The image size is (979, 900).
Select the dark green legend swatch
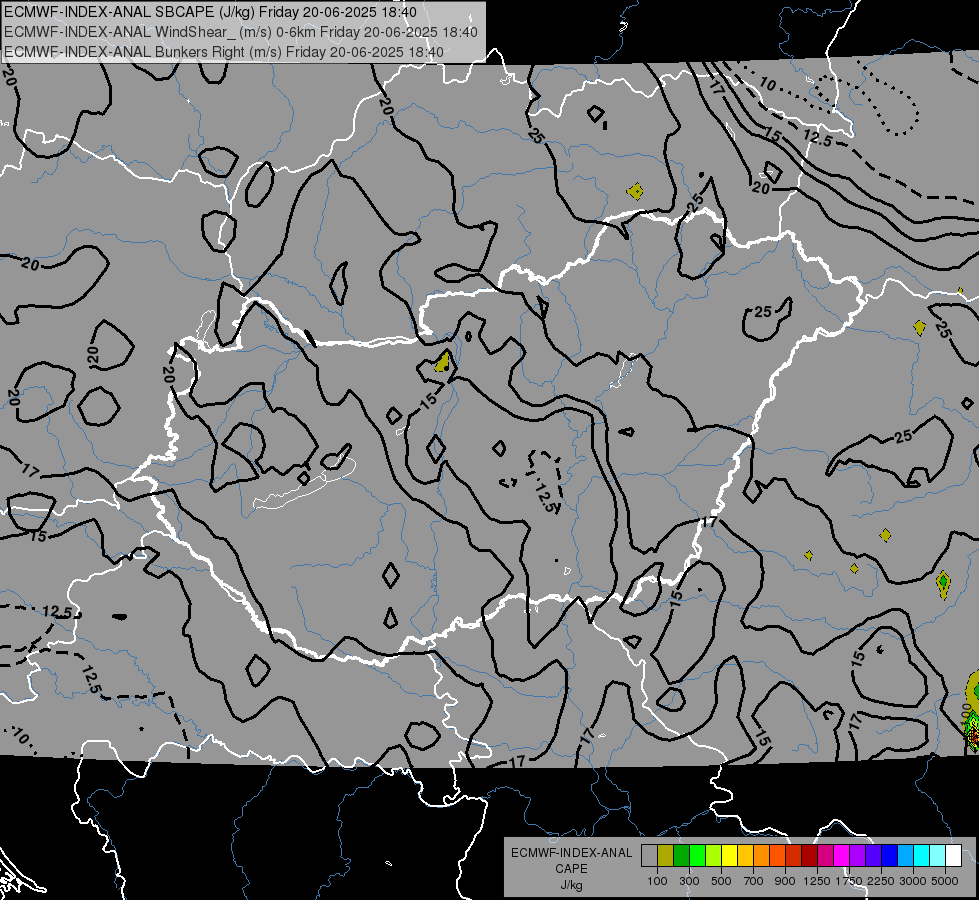tap(681, 856)
